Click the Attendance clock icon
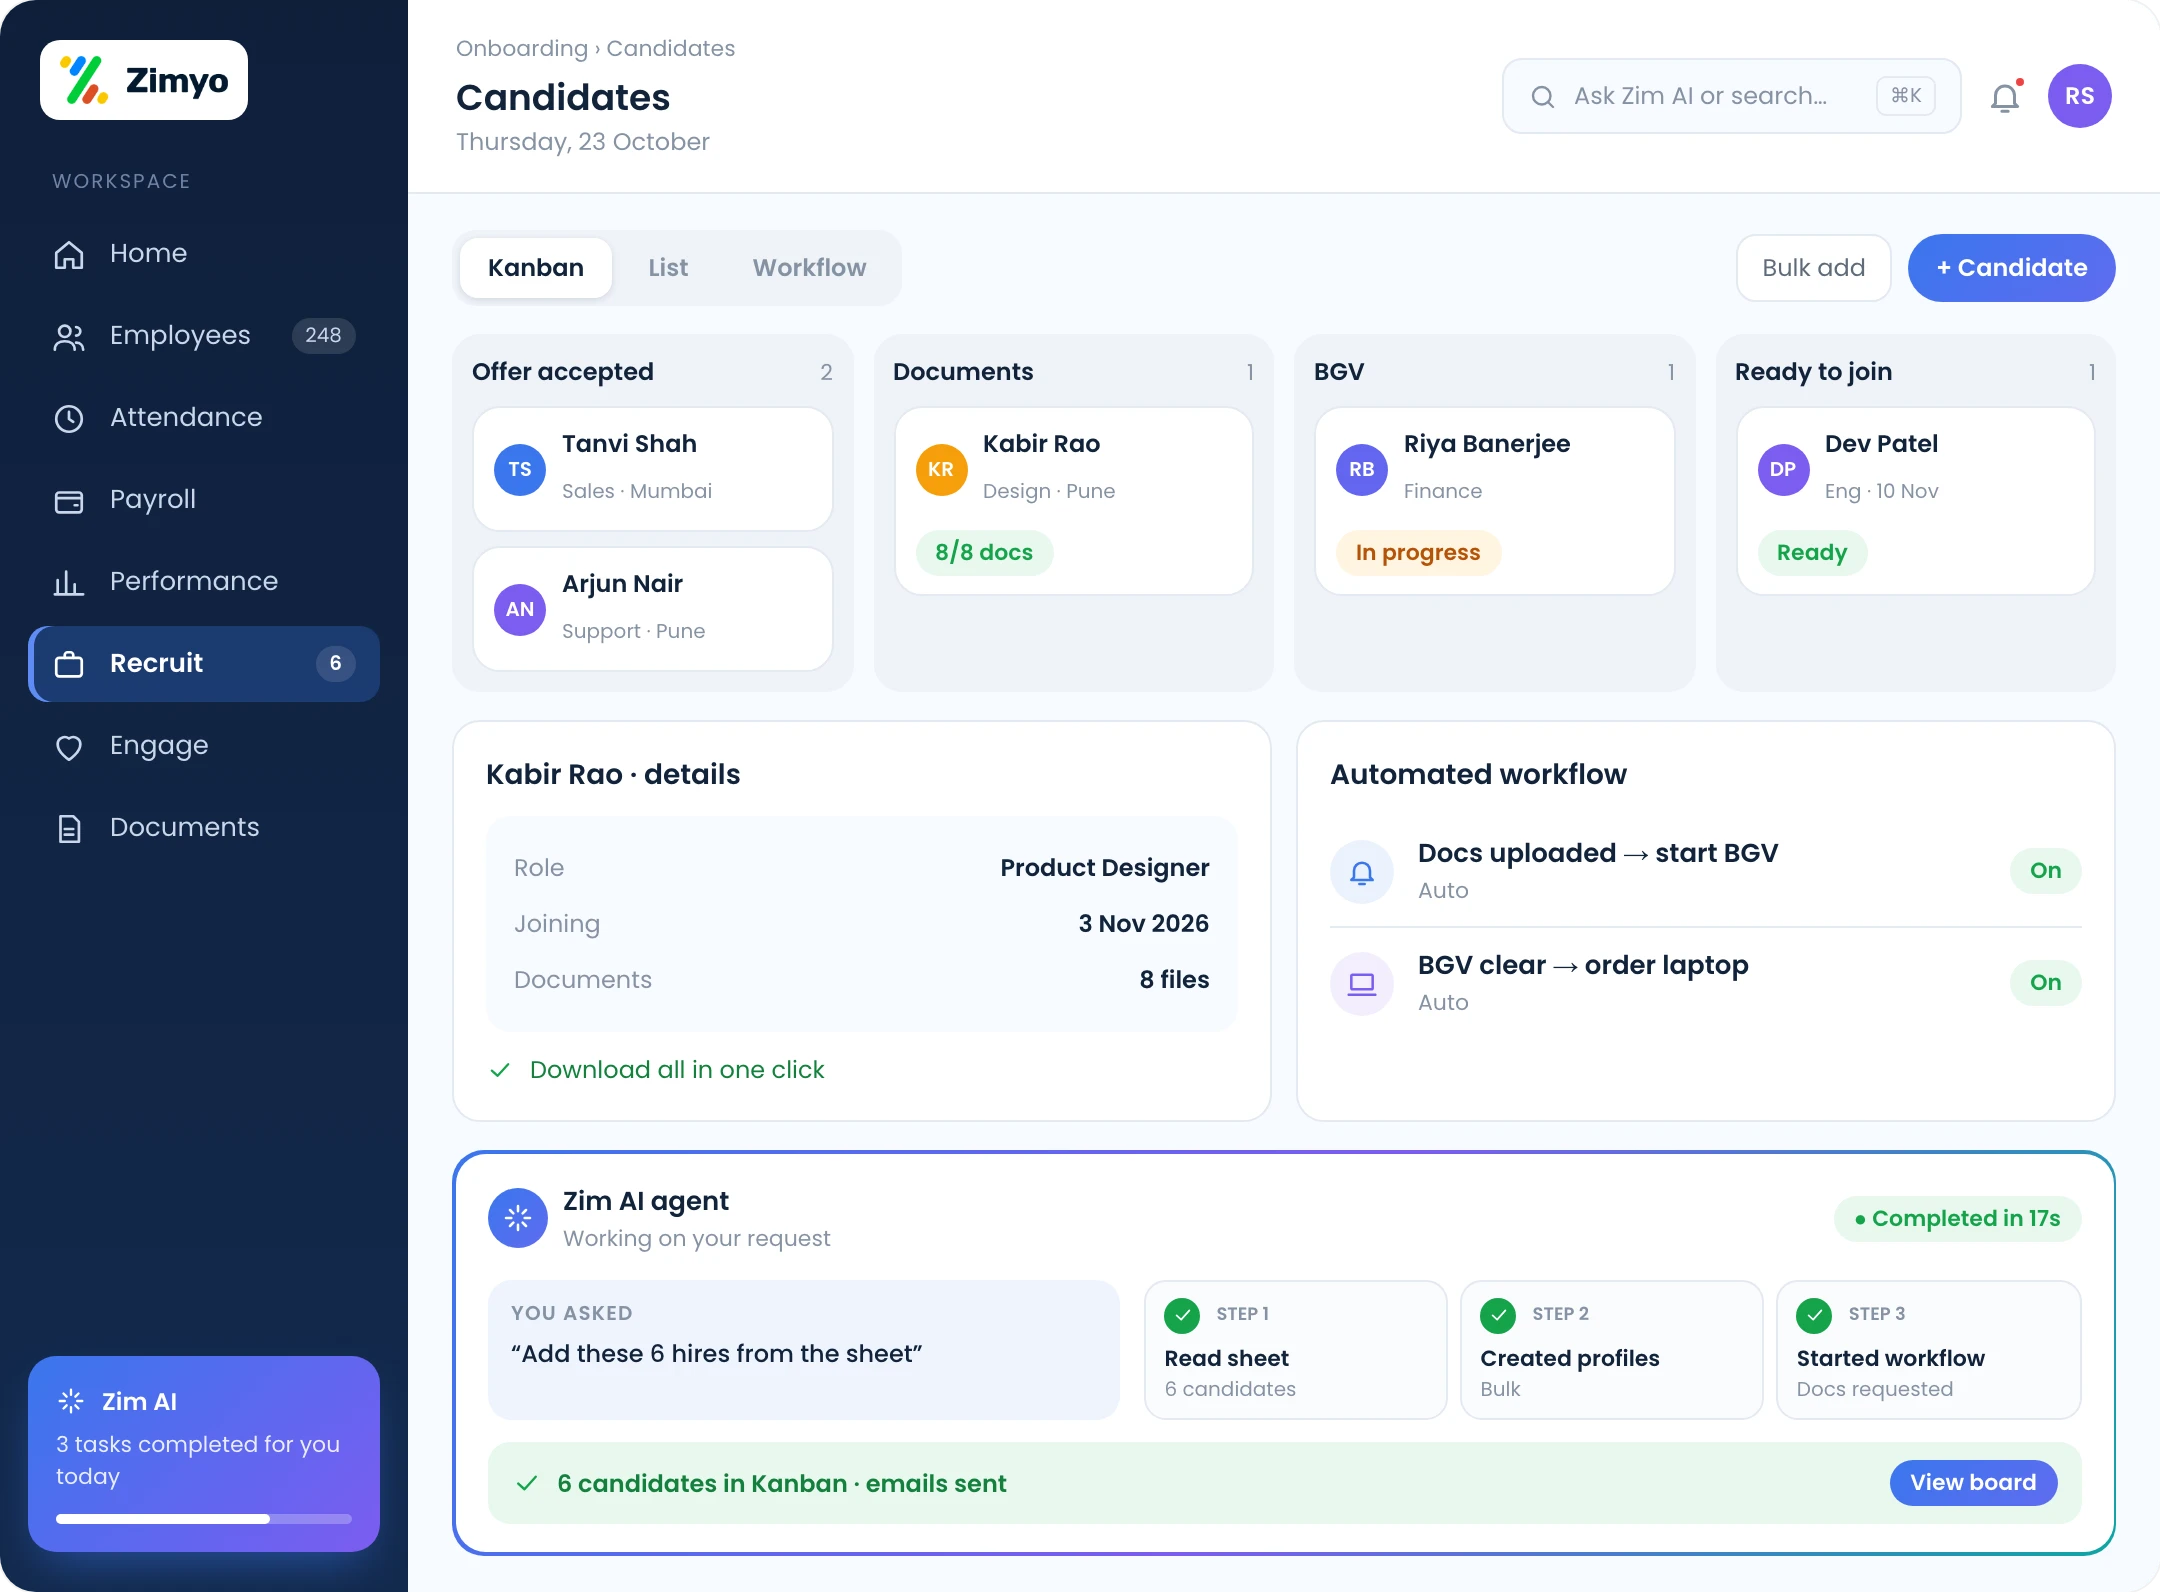Image resolution: width=2160 pixels, height=1592 pixels. pos(69,418)
